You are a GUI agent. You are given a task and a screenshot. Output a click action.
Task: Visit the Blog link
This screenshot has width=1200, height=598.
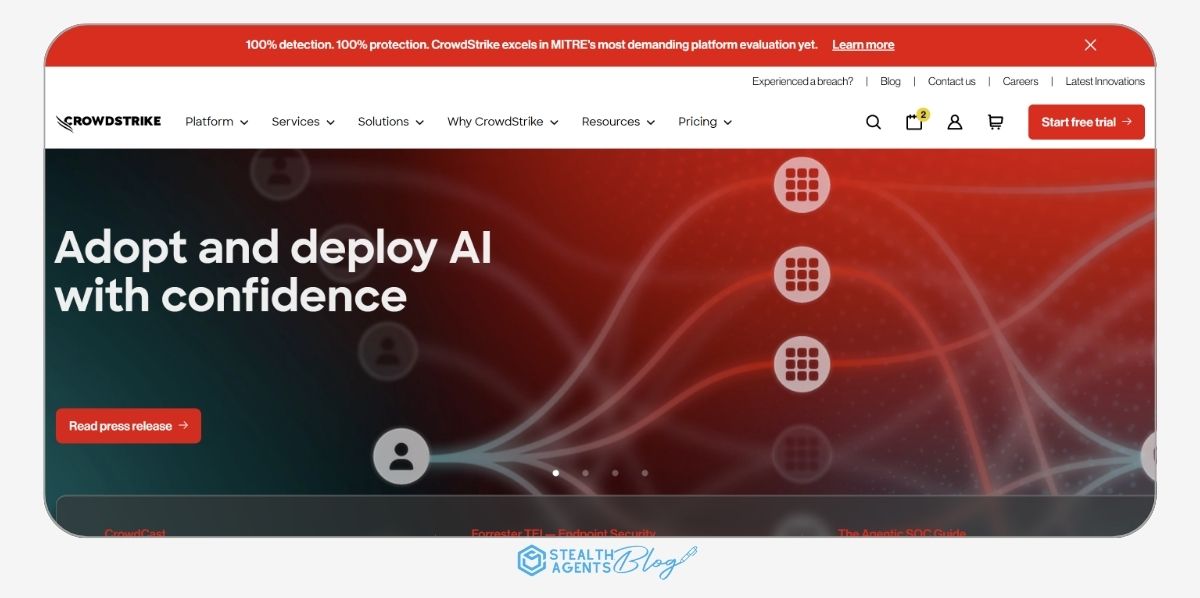pyautogui.click(x=890, y=81)
